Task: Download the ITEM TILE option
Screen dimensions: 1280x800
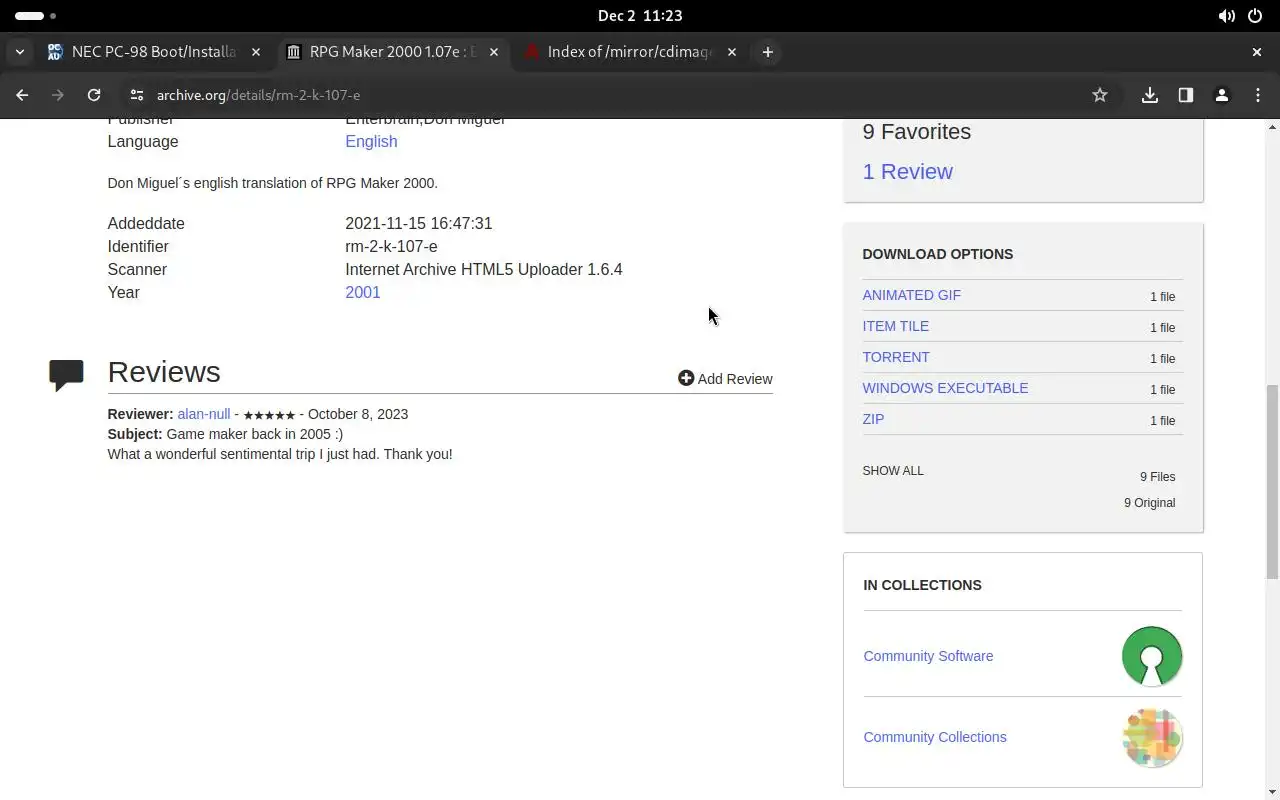Action: (895, 326)
